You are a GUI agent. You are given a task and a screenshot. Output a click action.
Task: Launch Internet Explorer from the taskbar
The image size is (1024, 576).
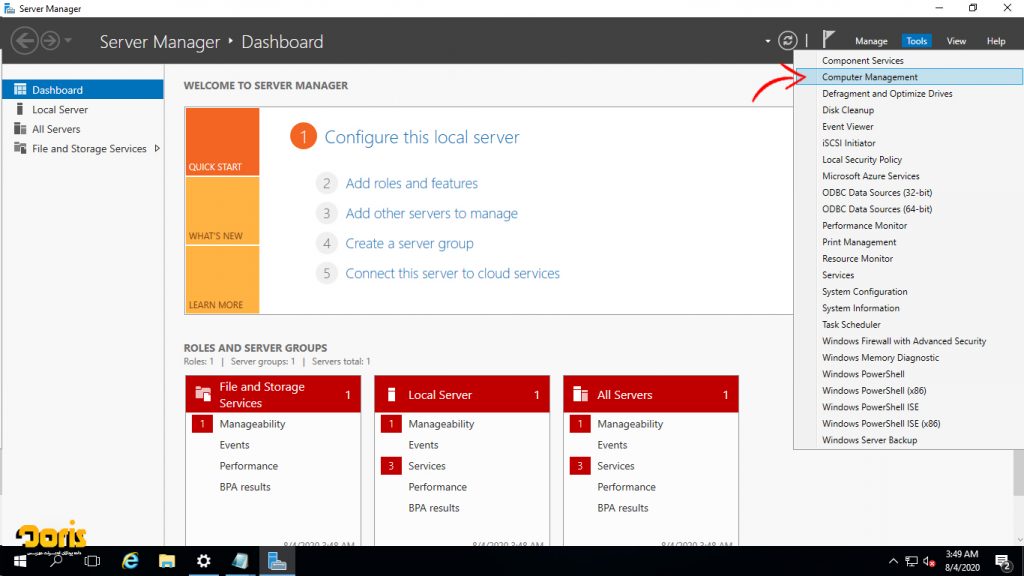pyautogui.click(x=131, y=562)
